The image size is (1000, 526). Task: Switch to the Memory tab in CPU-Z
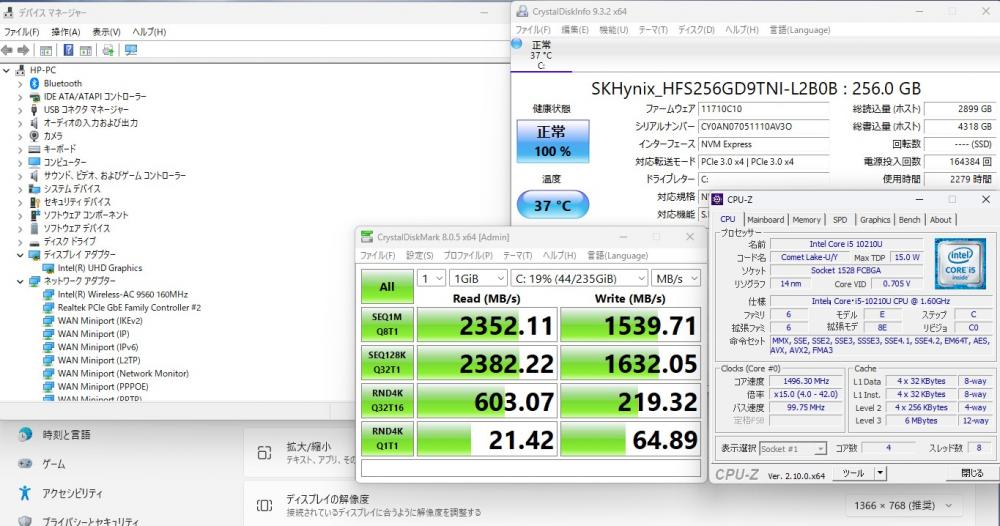[x=806, y=219]
